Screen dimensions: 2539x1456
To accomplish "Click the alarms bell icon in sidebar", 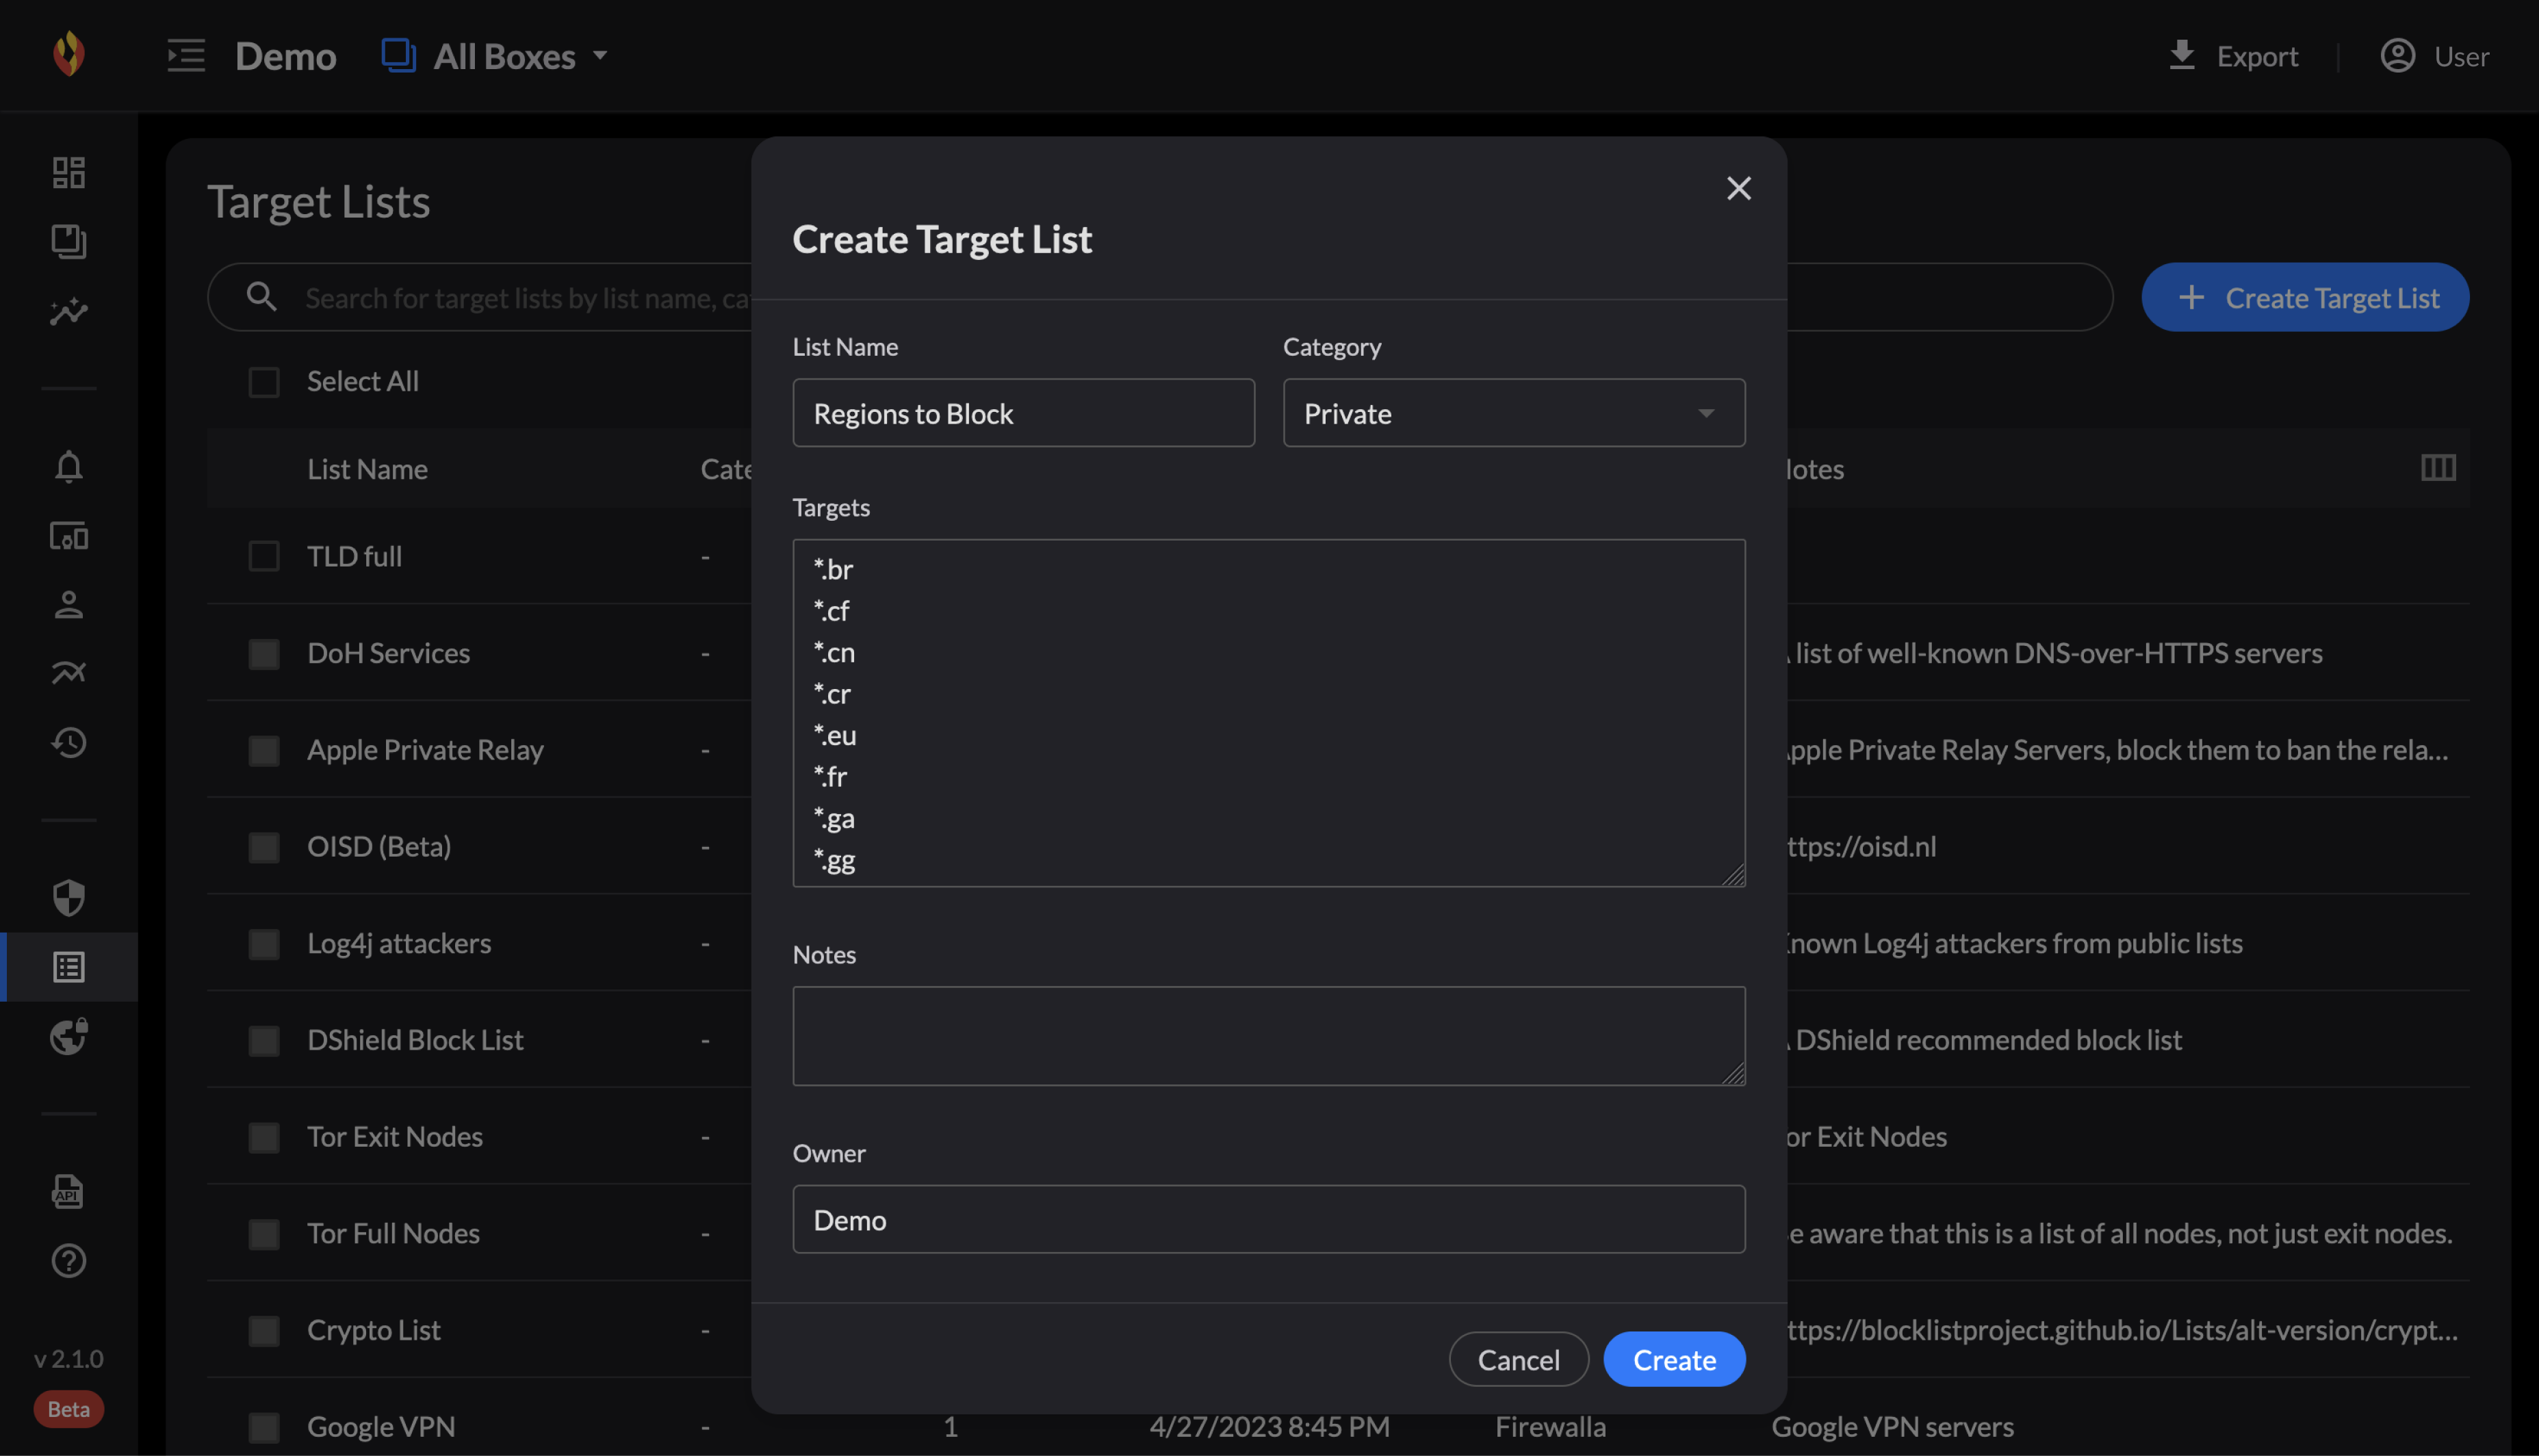I will point(68,467).
